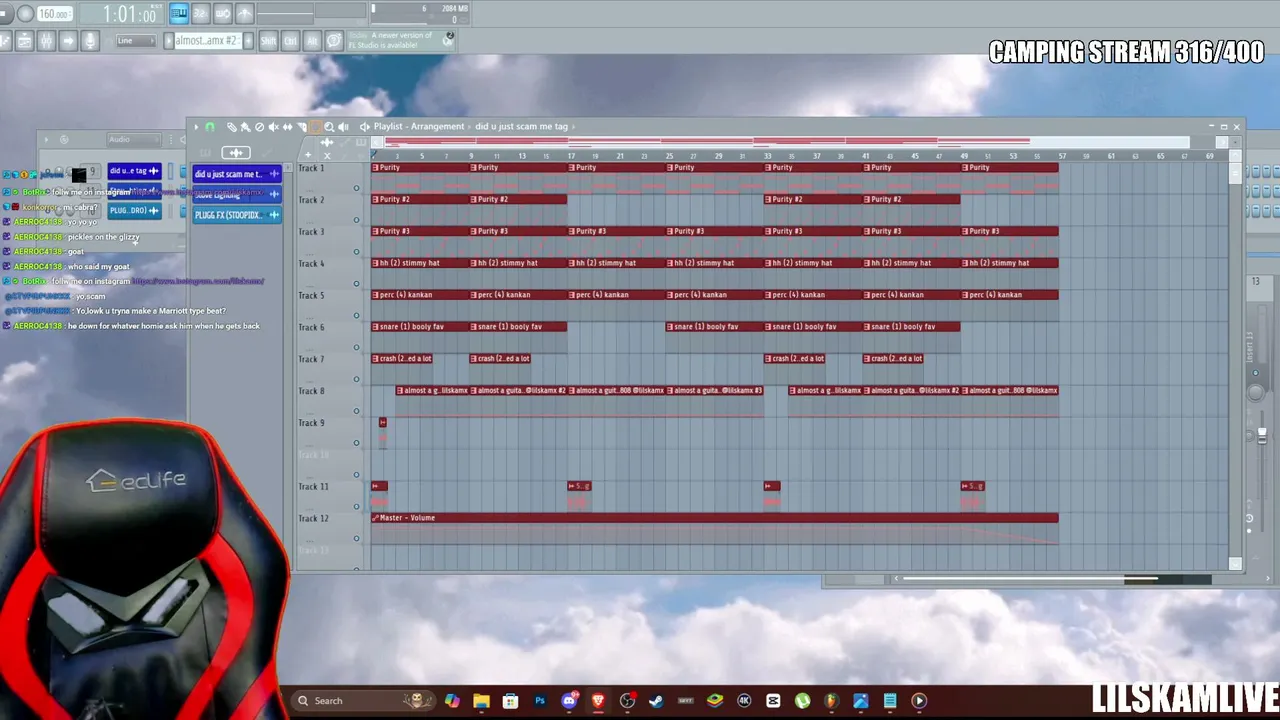This screenshot has width=1280, height=720.
Task: Click bar 33 on the playlist ruler
Action: point(767,156)
